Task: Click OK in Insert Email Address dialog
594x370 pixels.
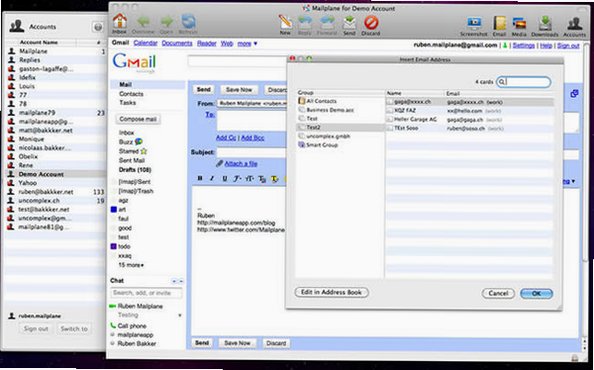Action: (x=536, y=294)
